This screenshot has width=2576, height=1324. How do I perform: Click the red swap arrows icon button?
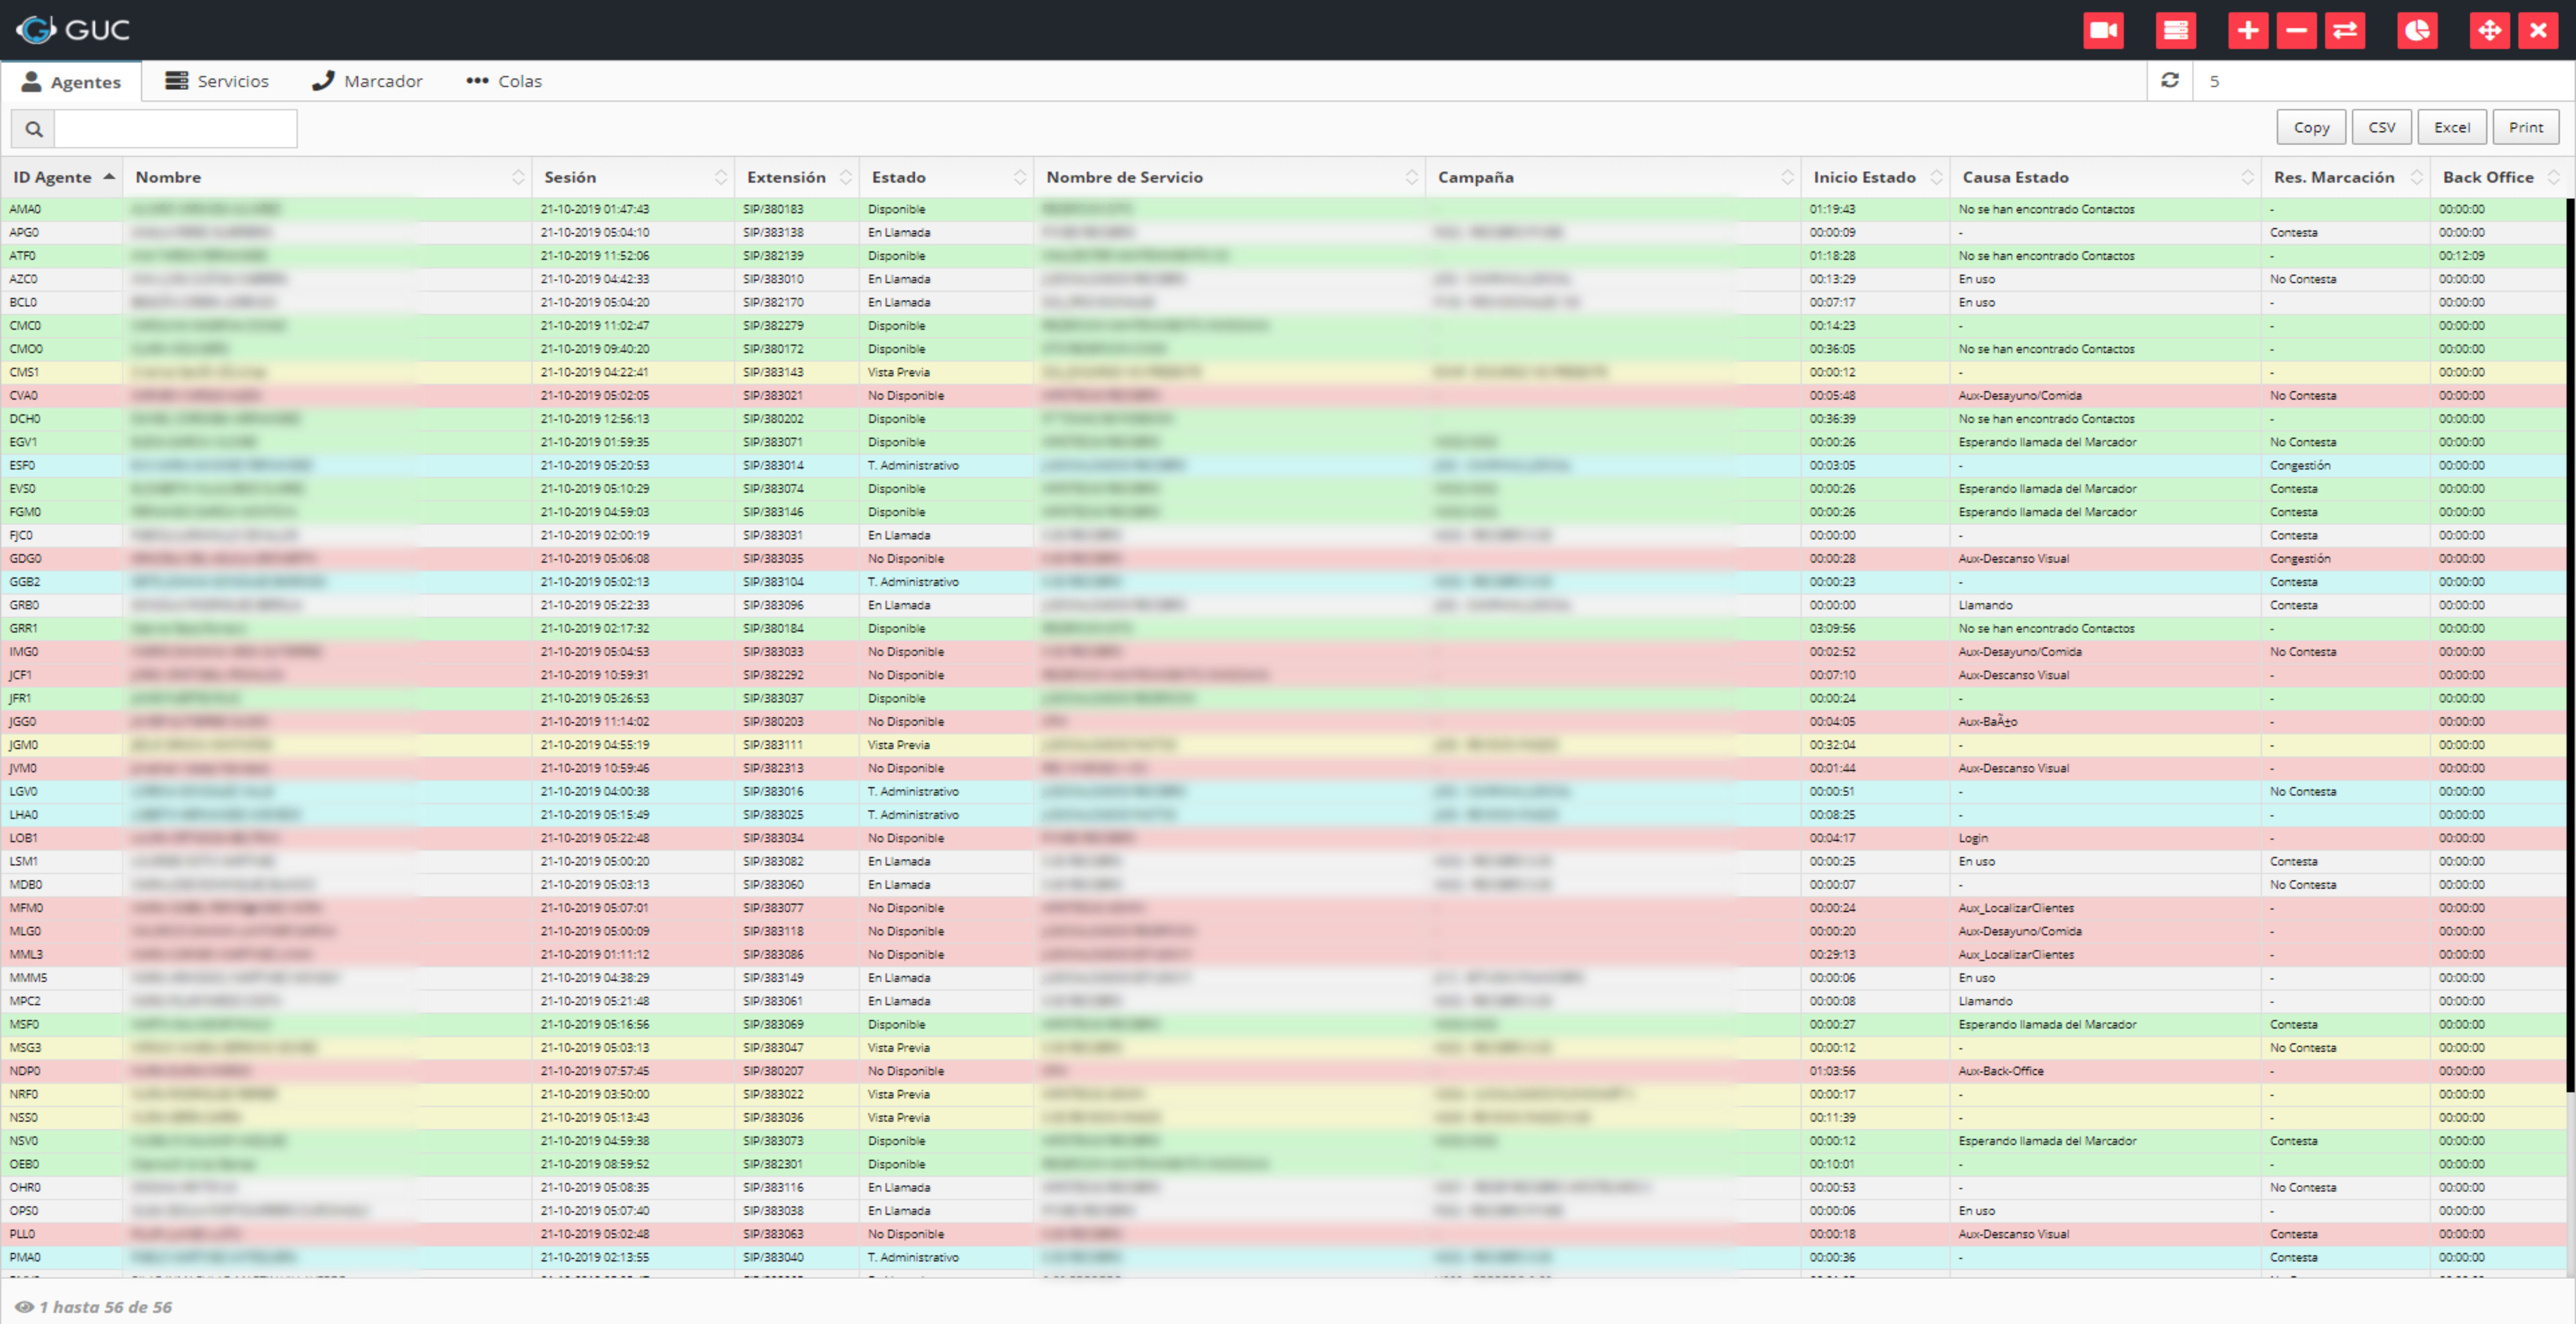[2345, 30]
